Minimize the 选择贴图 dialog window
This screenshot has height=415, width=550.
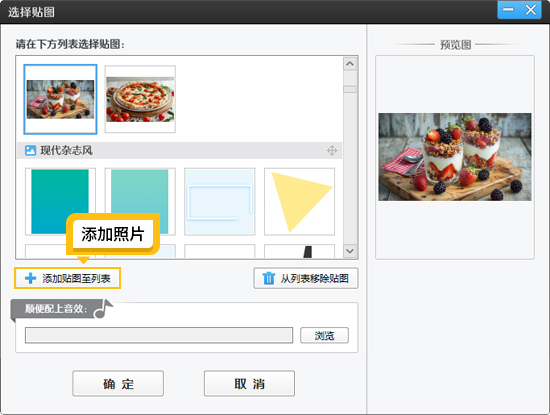[508, 10]
